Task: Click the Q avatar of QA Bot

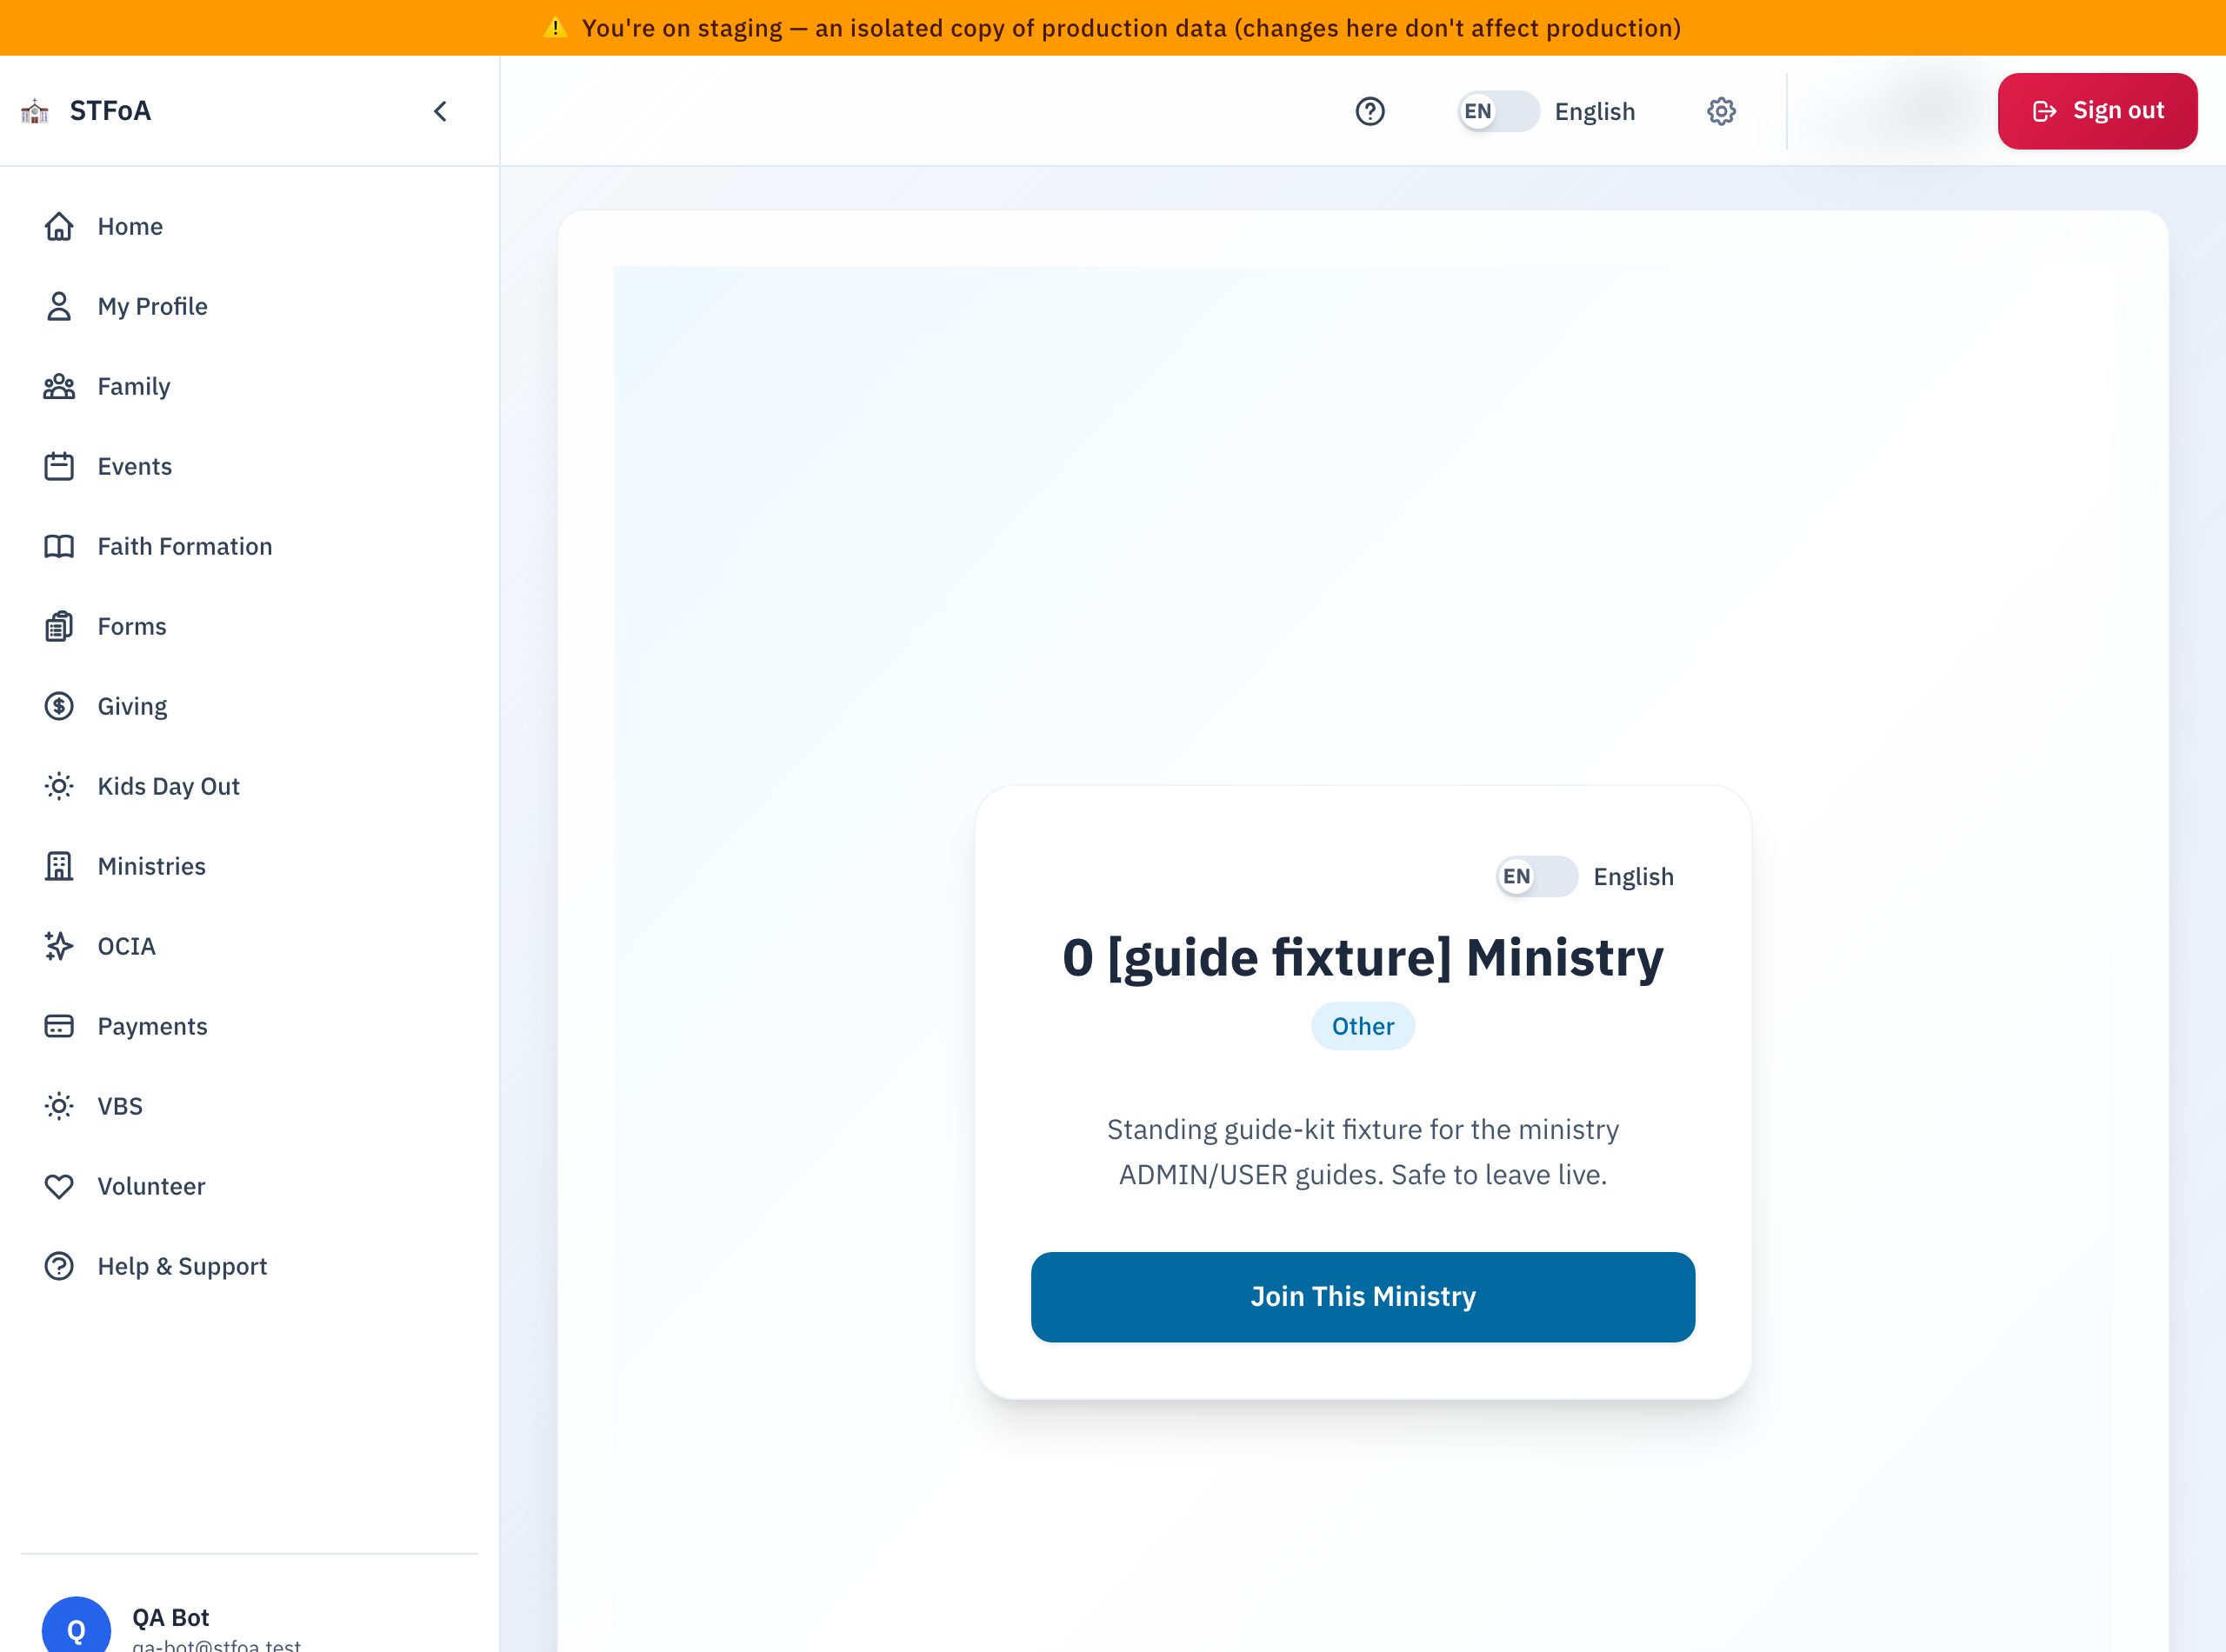Action: coord(76,1626)
